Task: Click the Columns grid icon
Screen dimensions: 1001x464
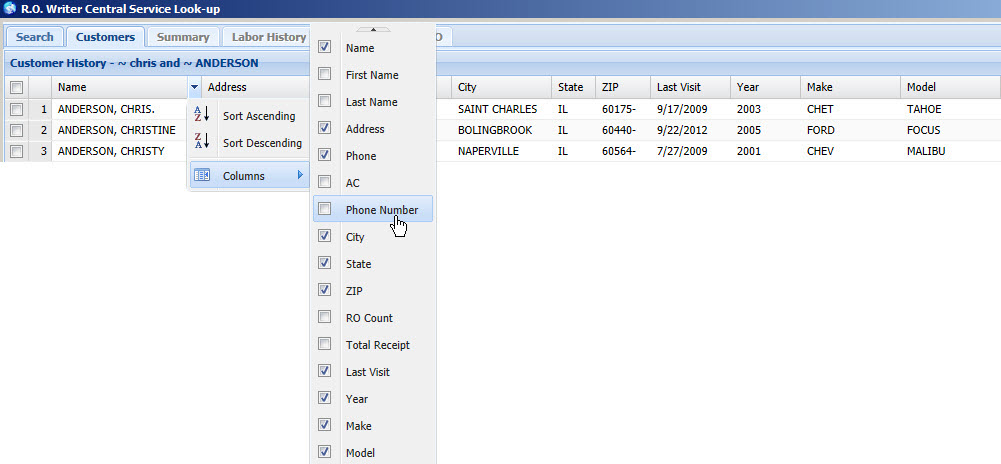Action: (202, 176)
